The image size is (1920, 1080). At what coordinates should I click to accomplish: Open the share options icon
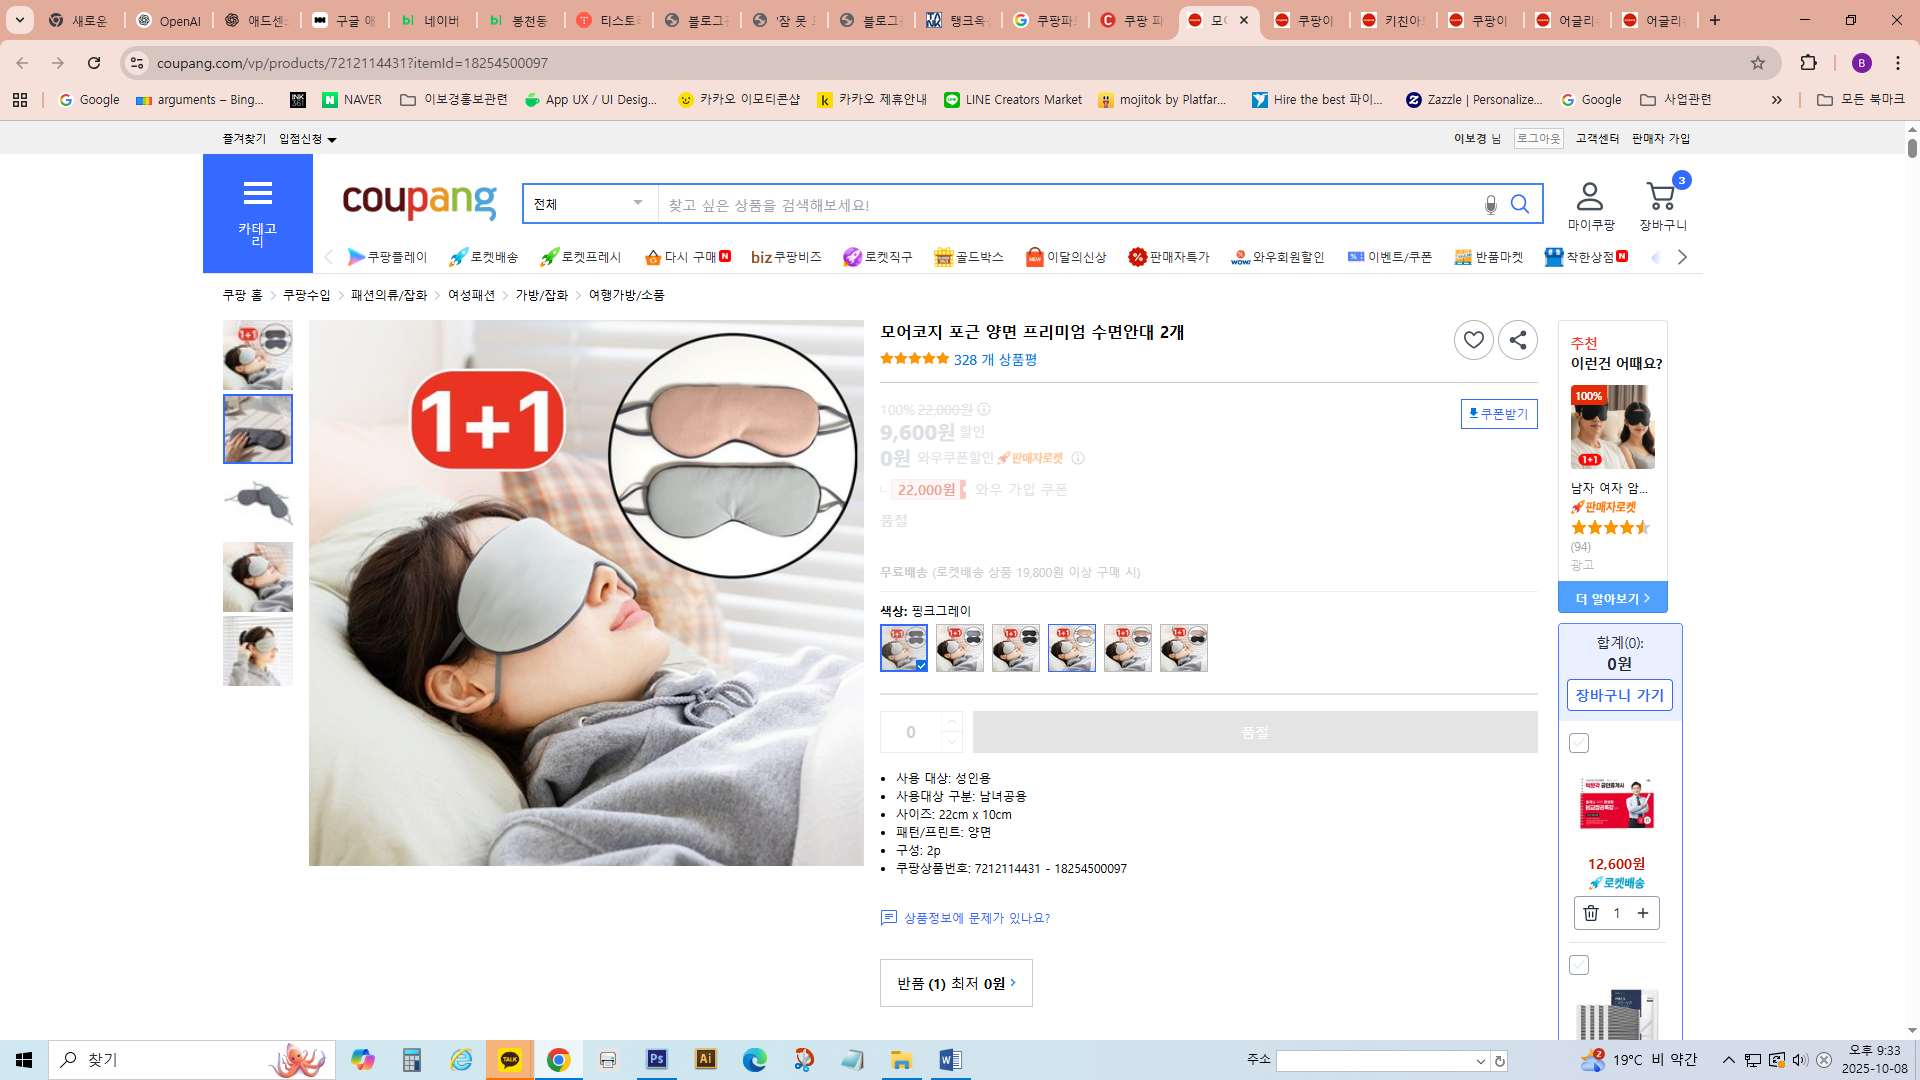pyautogui.click(x=1517, y=340)
